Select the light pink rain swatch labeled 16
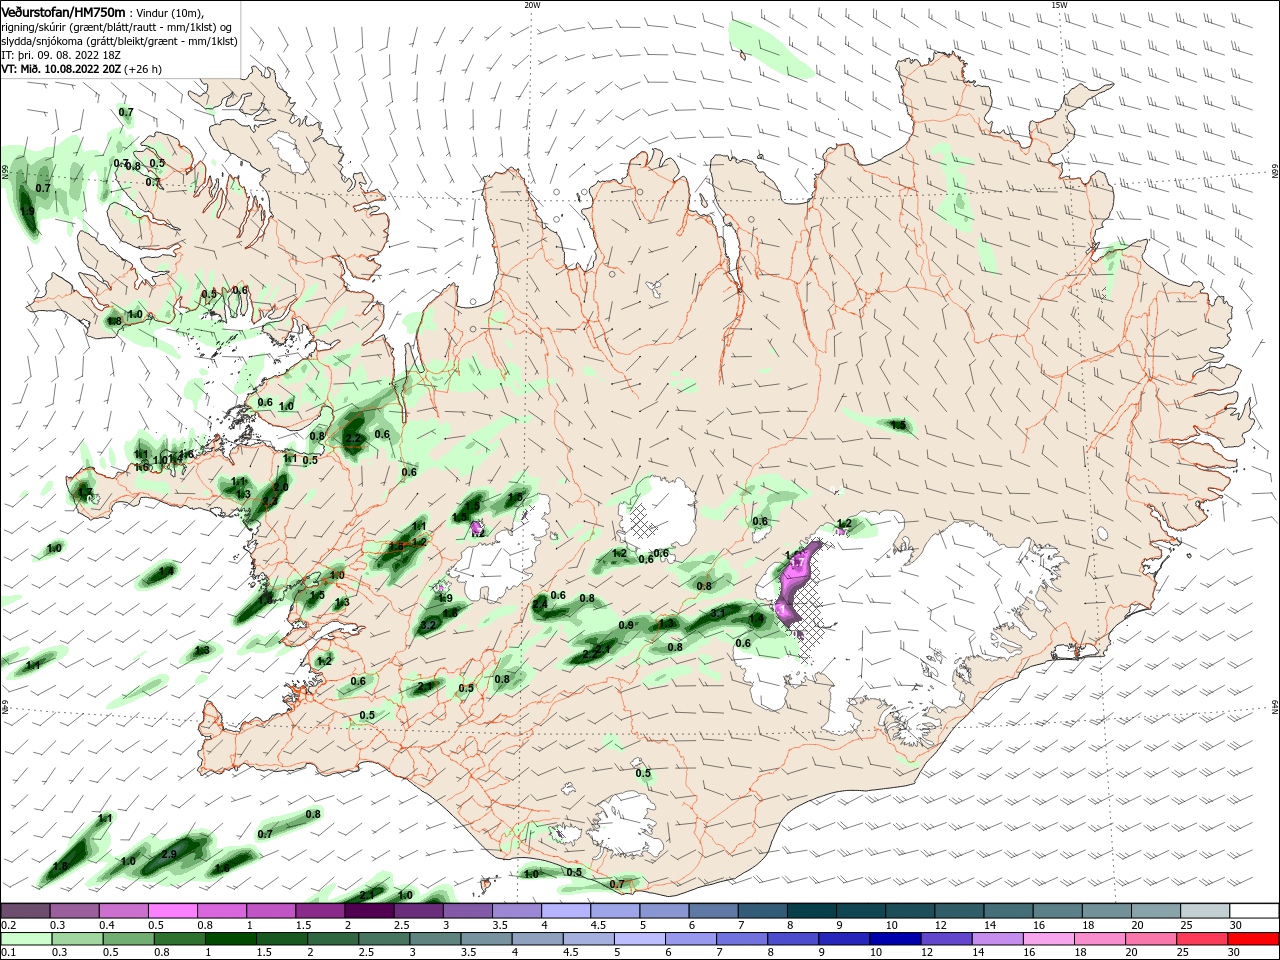 [x=1048, y=939]
